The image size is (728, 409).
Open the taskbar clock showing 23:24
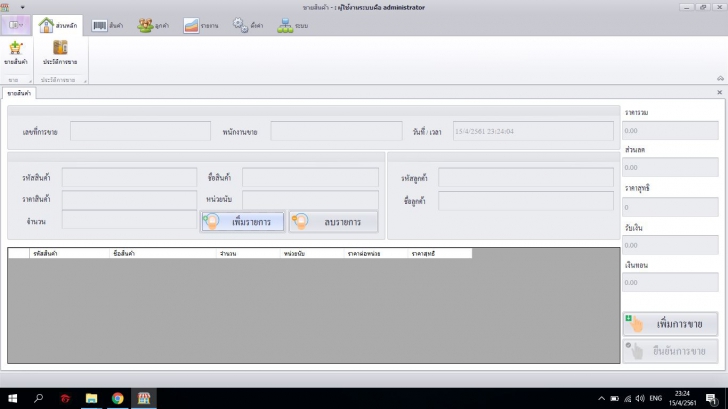(x=682, y=398)
